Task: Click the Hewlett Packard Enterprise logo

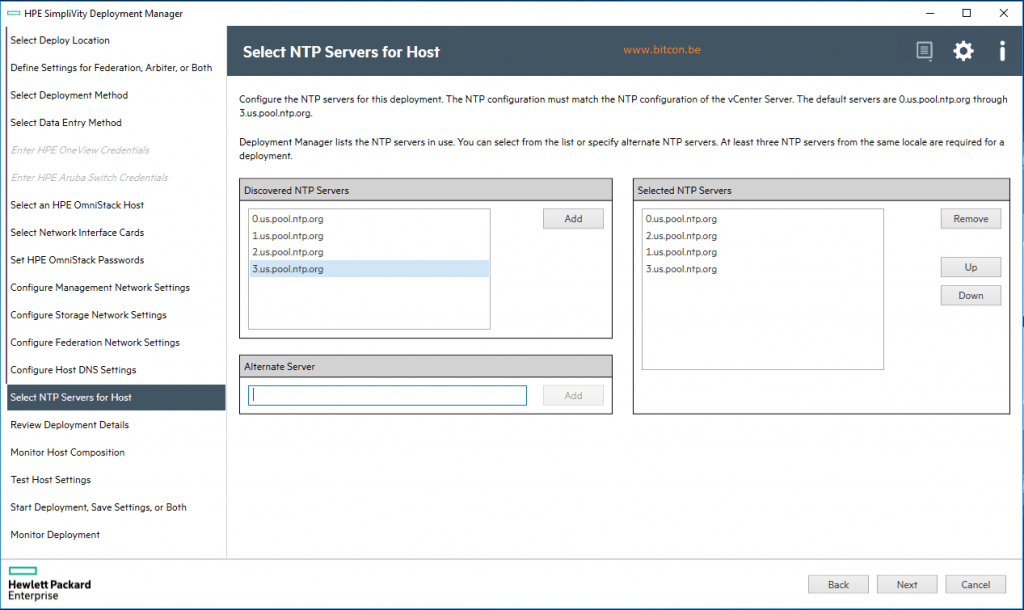Action: [x=49, y=584]
